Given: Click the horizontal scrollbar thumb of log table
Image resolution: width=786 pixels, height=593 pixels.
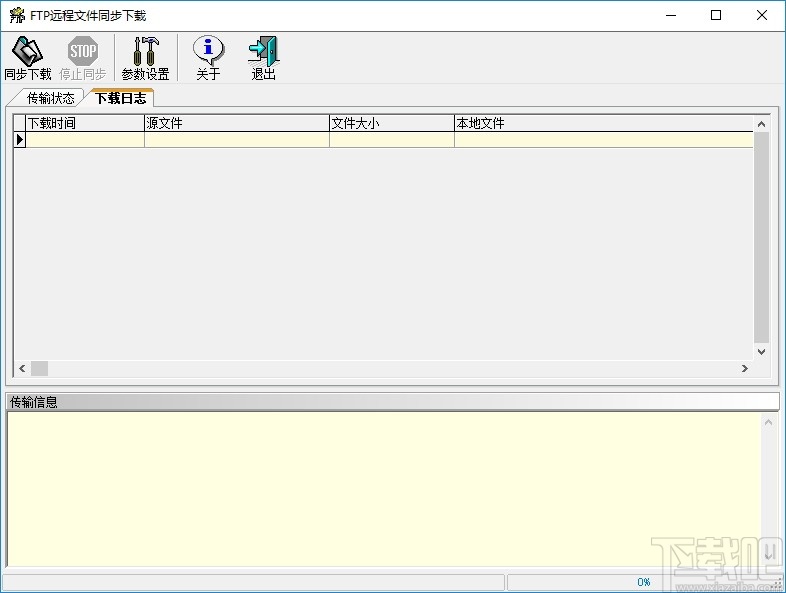Looking at the screenshot, I should tap(40, 368).
